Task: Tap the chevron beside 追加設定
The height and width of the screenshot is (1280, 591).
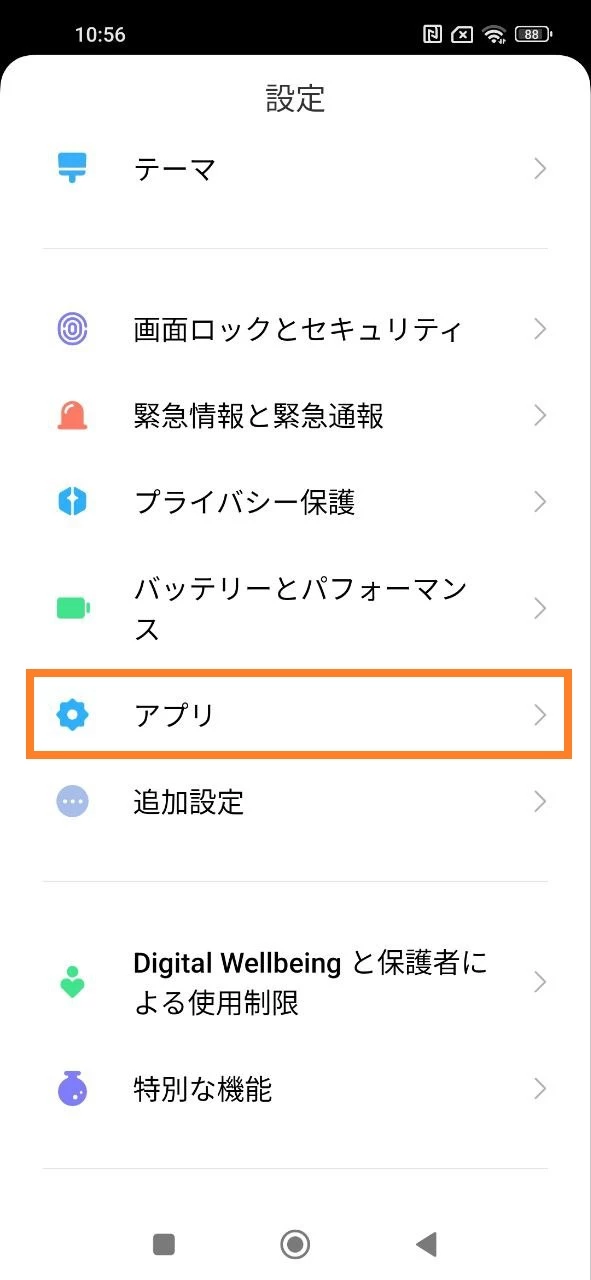Action: pyautogui.click(x=540, y=801)
